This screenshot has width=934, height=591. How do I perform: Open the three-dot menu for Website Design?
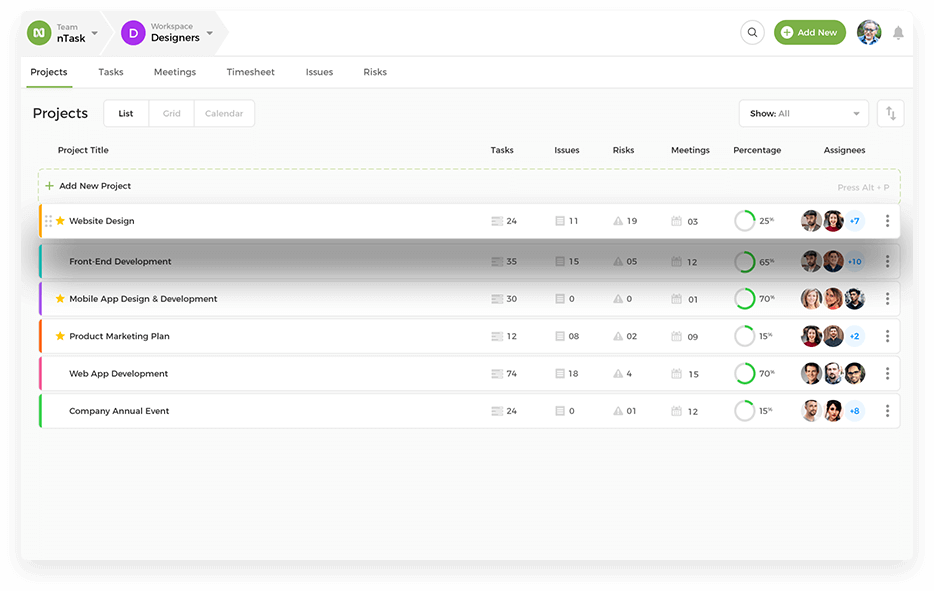(887, 221)
